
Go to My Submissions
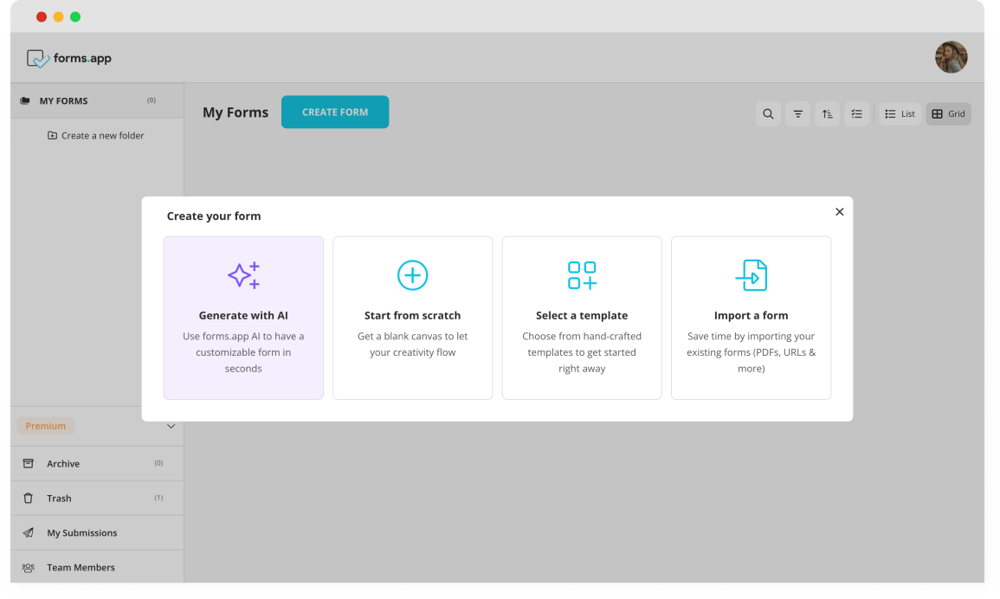point(81,533)
